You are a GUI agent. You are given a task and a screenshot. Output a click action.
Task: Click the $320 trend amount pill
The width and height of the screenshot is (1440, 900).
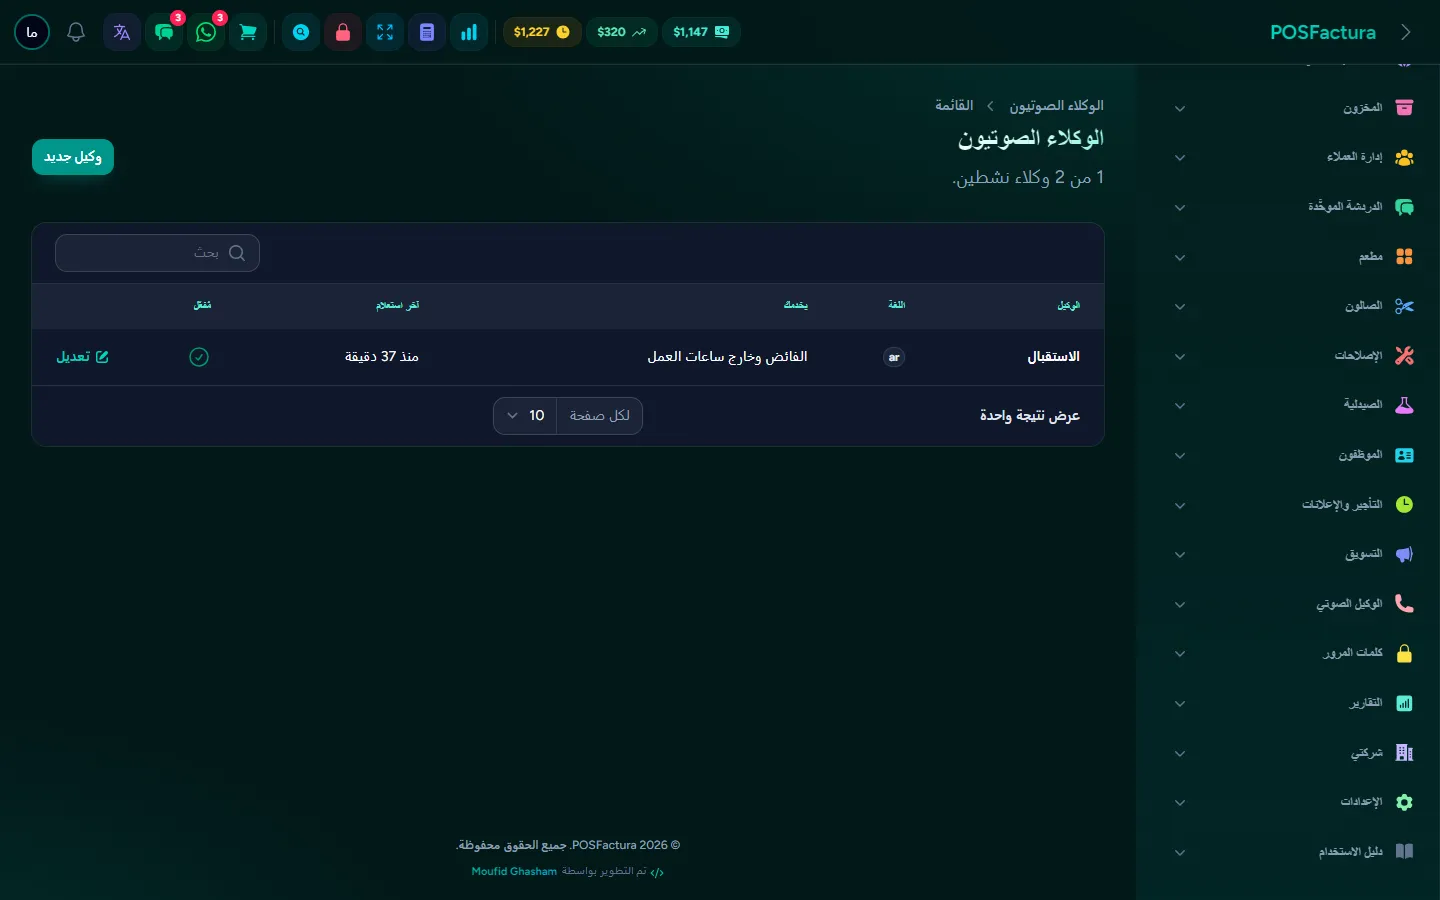[621, 32]
